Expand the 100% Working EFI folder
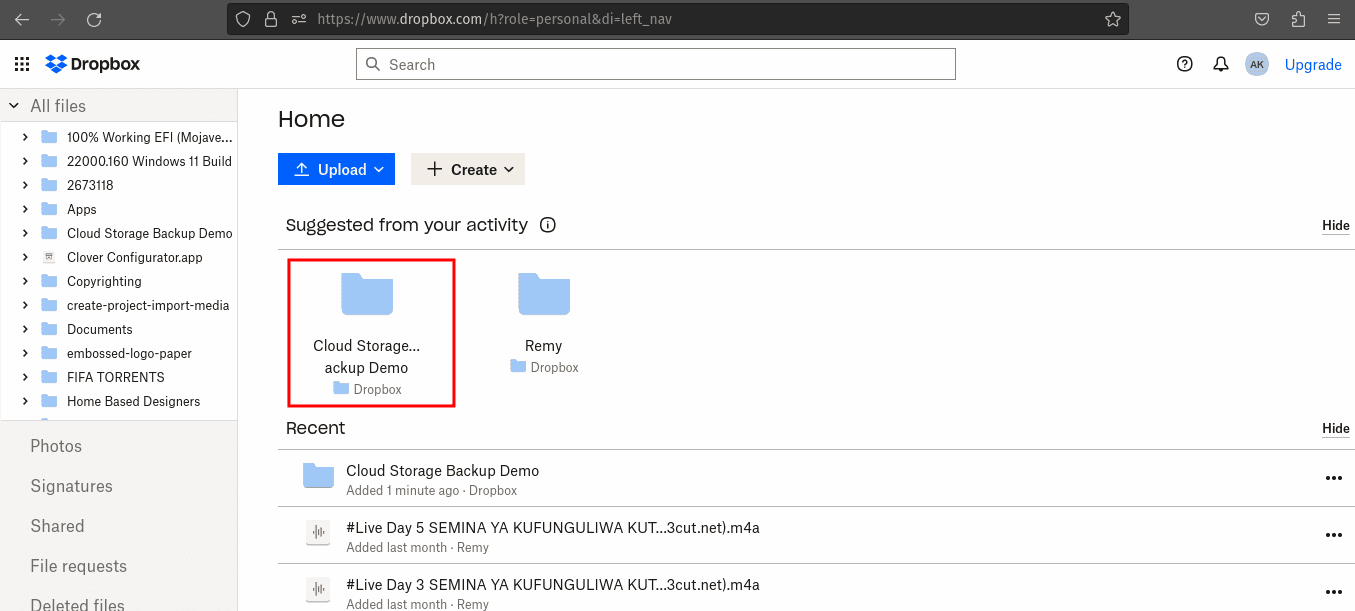This screenshot has height=611, width=1355. 25,137
